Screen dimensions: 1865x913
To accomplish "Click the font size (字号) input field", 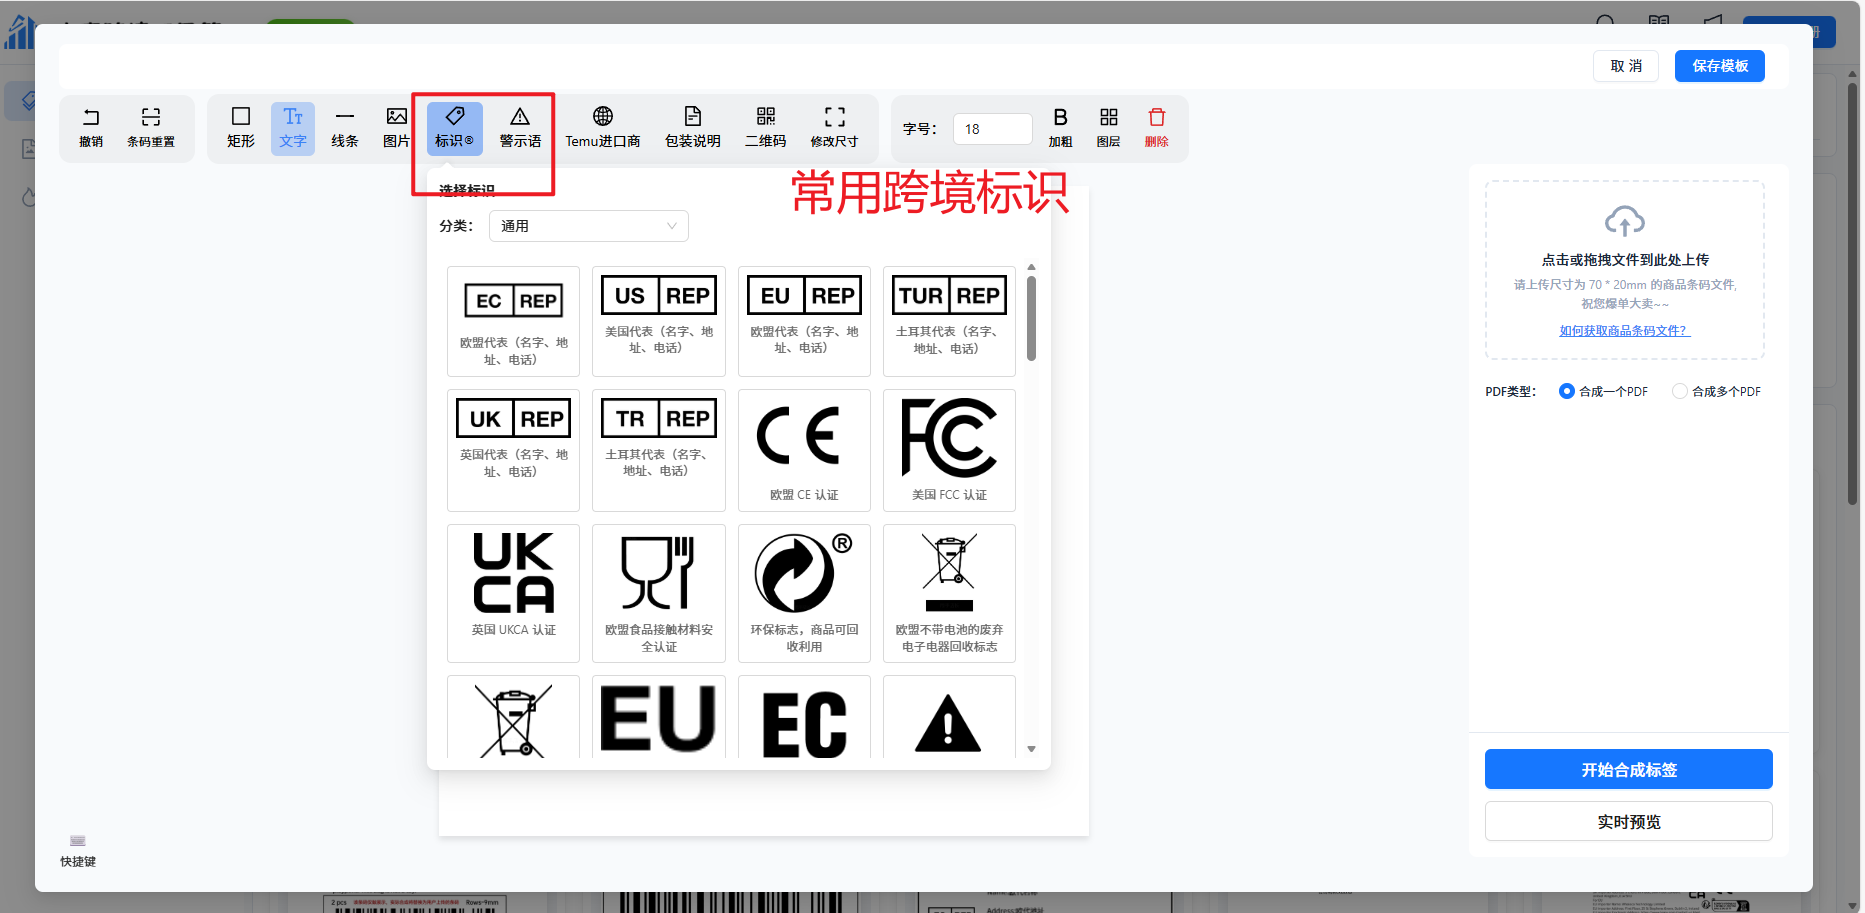I will (x=992, y=129).
